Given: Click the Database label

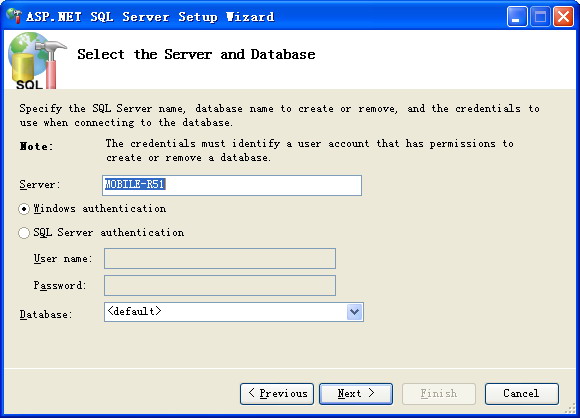Looking at the screenshot, I should tap(45, 314).
